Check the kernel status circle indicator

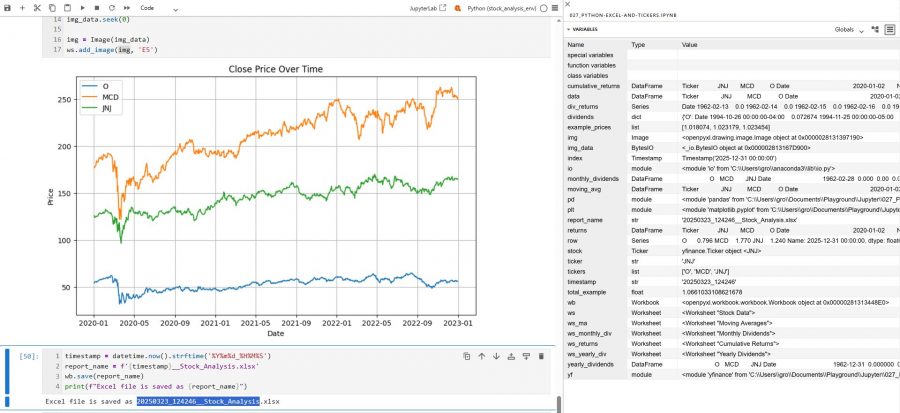(544, 9)
